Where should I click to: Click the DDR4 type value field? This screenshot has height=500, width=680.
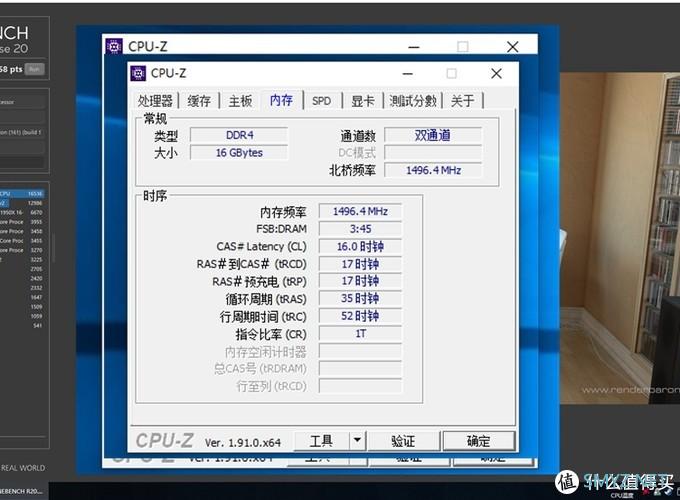click(x=239, y=135)
